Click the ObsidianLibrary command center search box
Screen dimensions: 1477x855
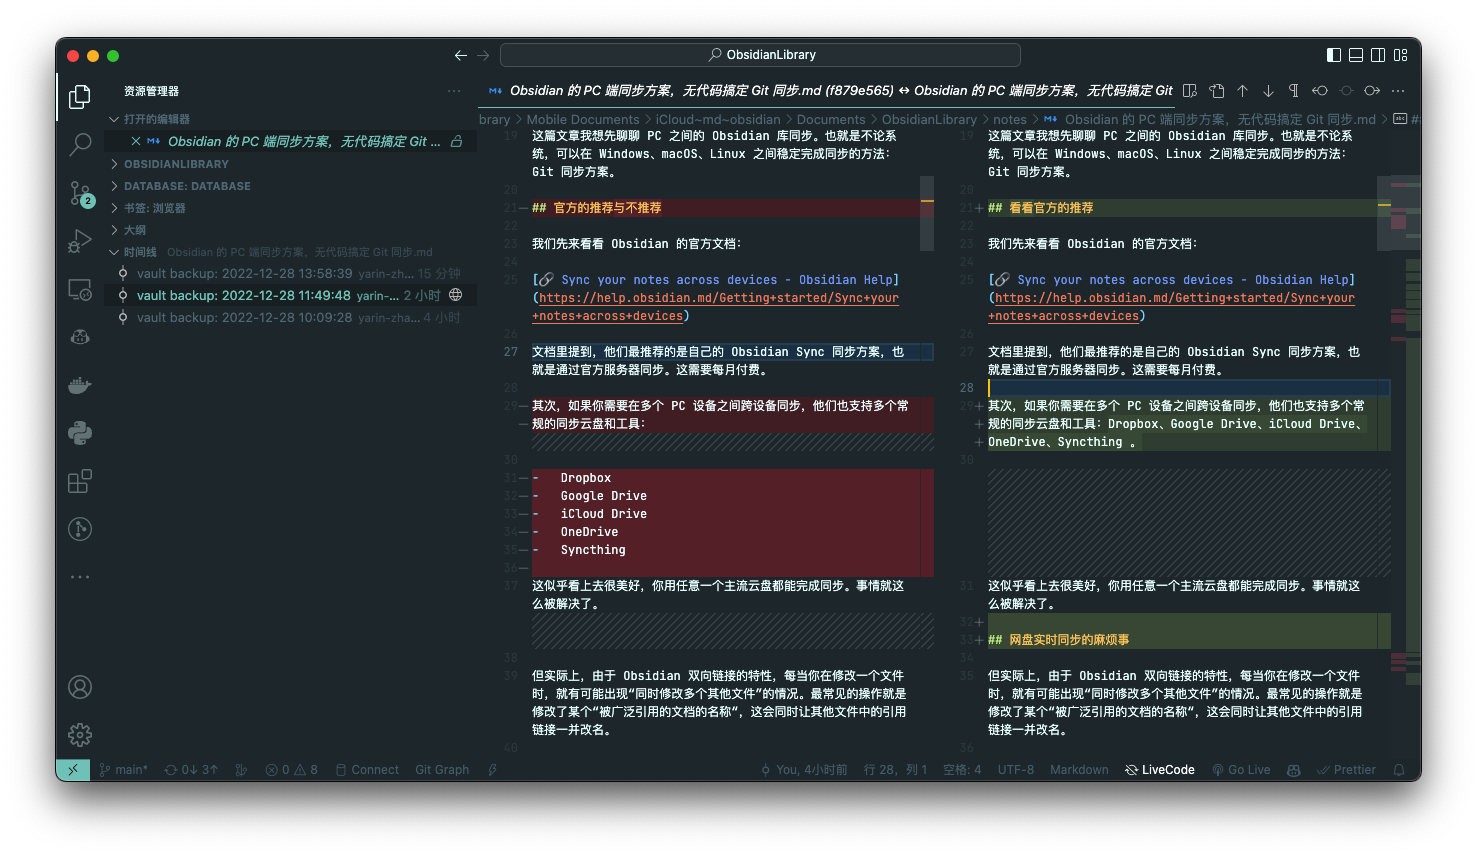(760, 55)
